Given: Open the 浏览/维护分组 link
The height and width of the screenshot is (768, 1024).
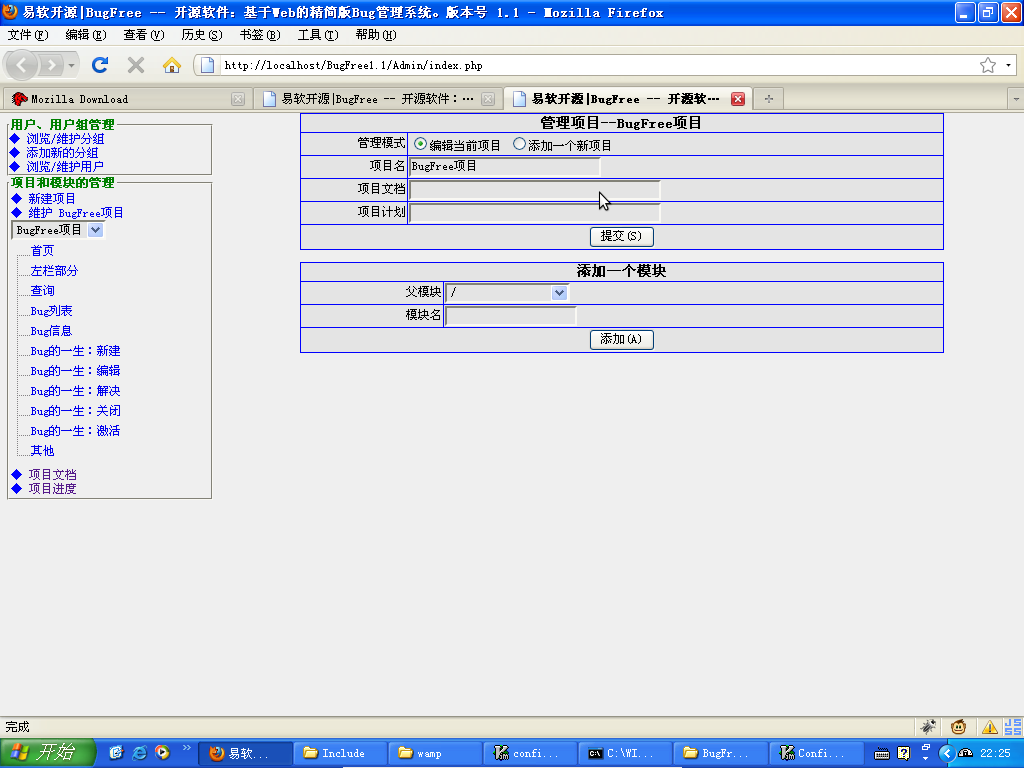Looking at the screenshot, I should pos(65,138).
